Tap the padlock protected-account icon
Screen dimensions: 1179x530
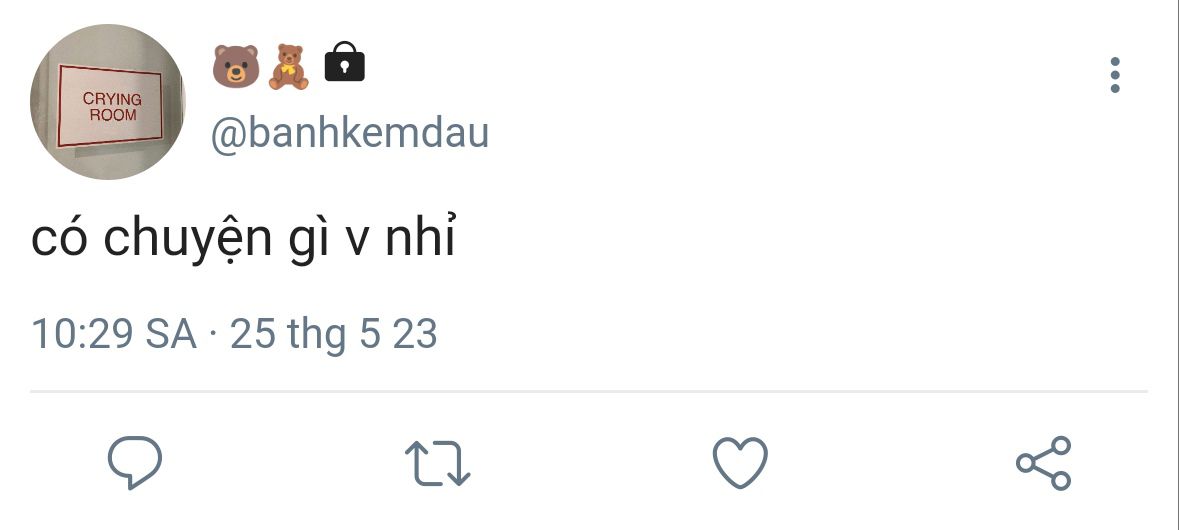[344, 62]
